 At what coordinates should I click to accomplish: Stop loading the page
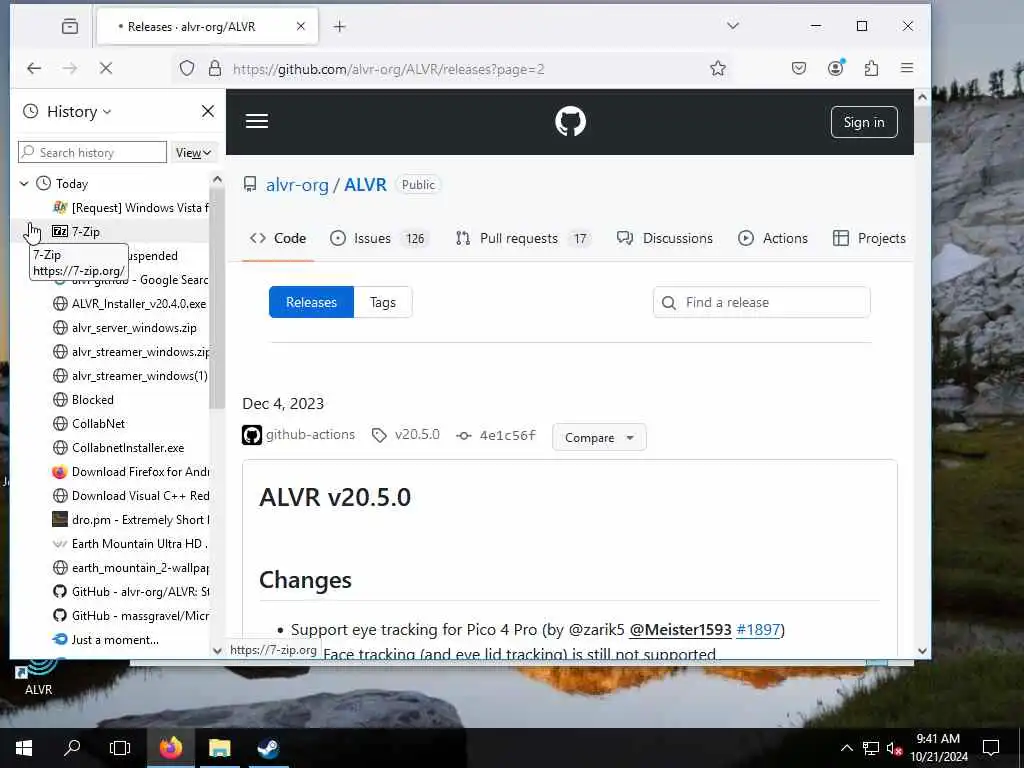(x=106, y=69)
